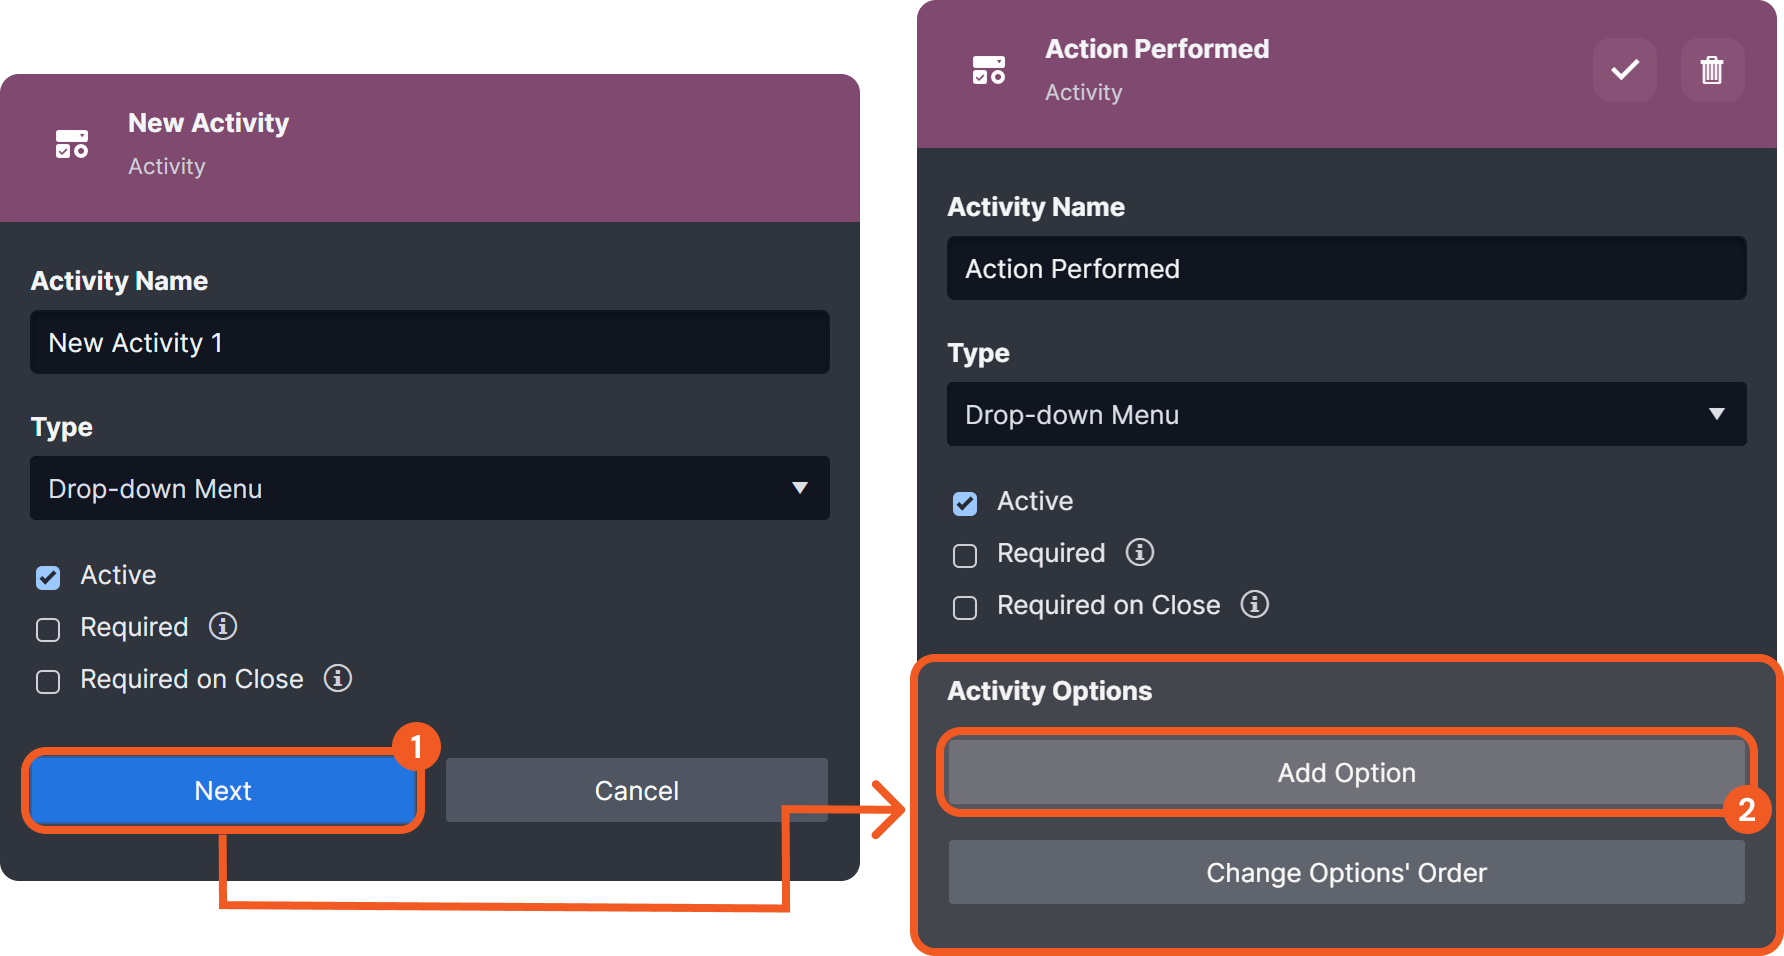Click the New Activity 1 name field
This screenshot has width=1784, height=956.
[x=430, y=342]
